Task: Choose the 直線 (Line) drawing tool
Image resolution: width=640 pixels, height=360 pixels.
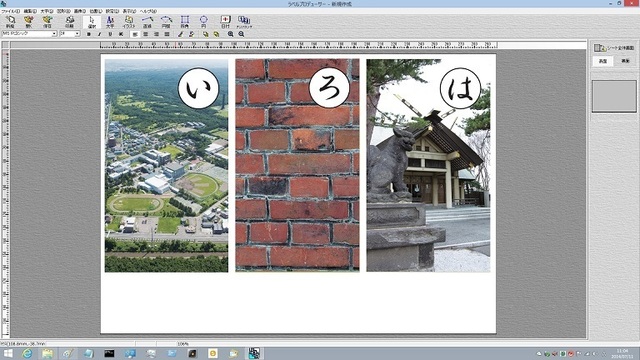Action: coord(147,22)
